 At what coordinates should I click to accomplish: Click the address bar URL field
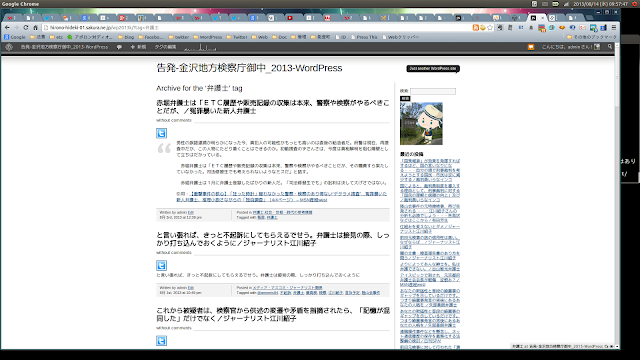[257, 27]
